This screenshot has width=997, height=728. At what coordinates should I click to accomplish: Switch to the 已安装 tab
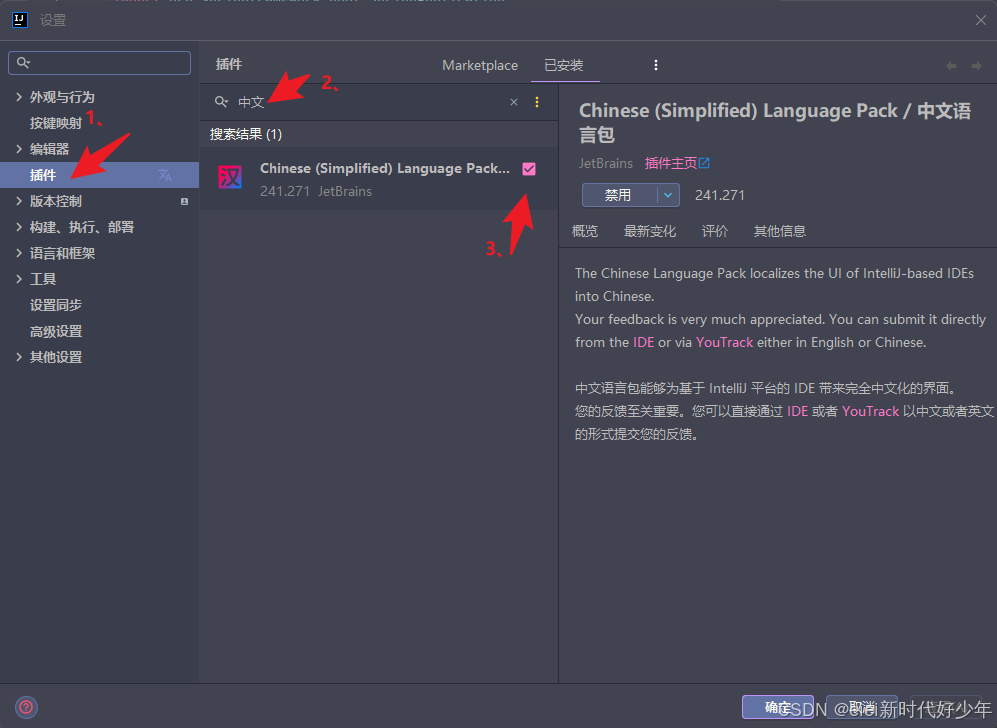click(x=564, y=65)
